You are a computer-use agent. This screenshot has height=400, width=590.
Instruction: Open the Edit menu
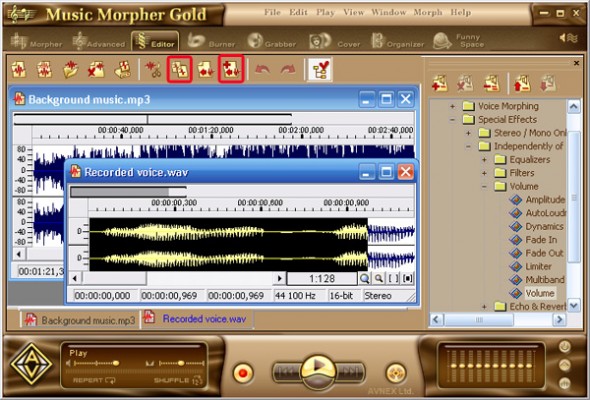(x=298, y=12)
